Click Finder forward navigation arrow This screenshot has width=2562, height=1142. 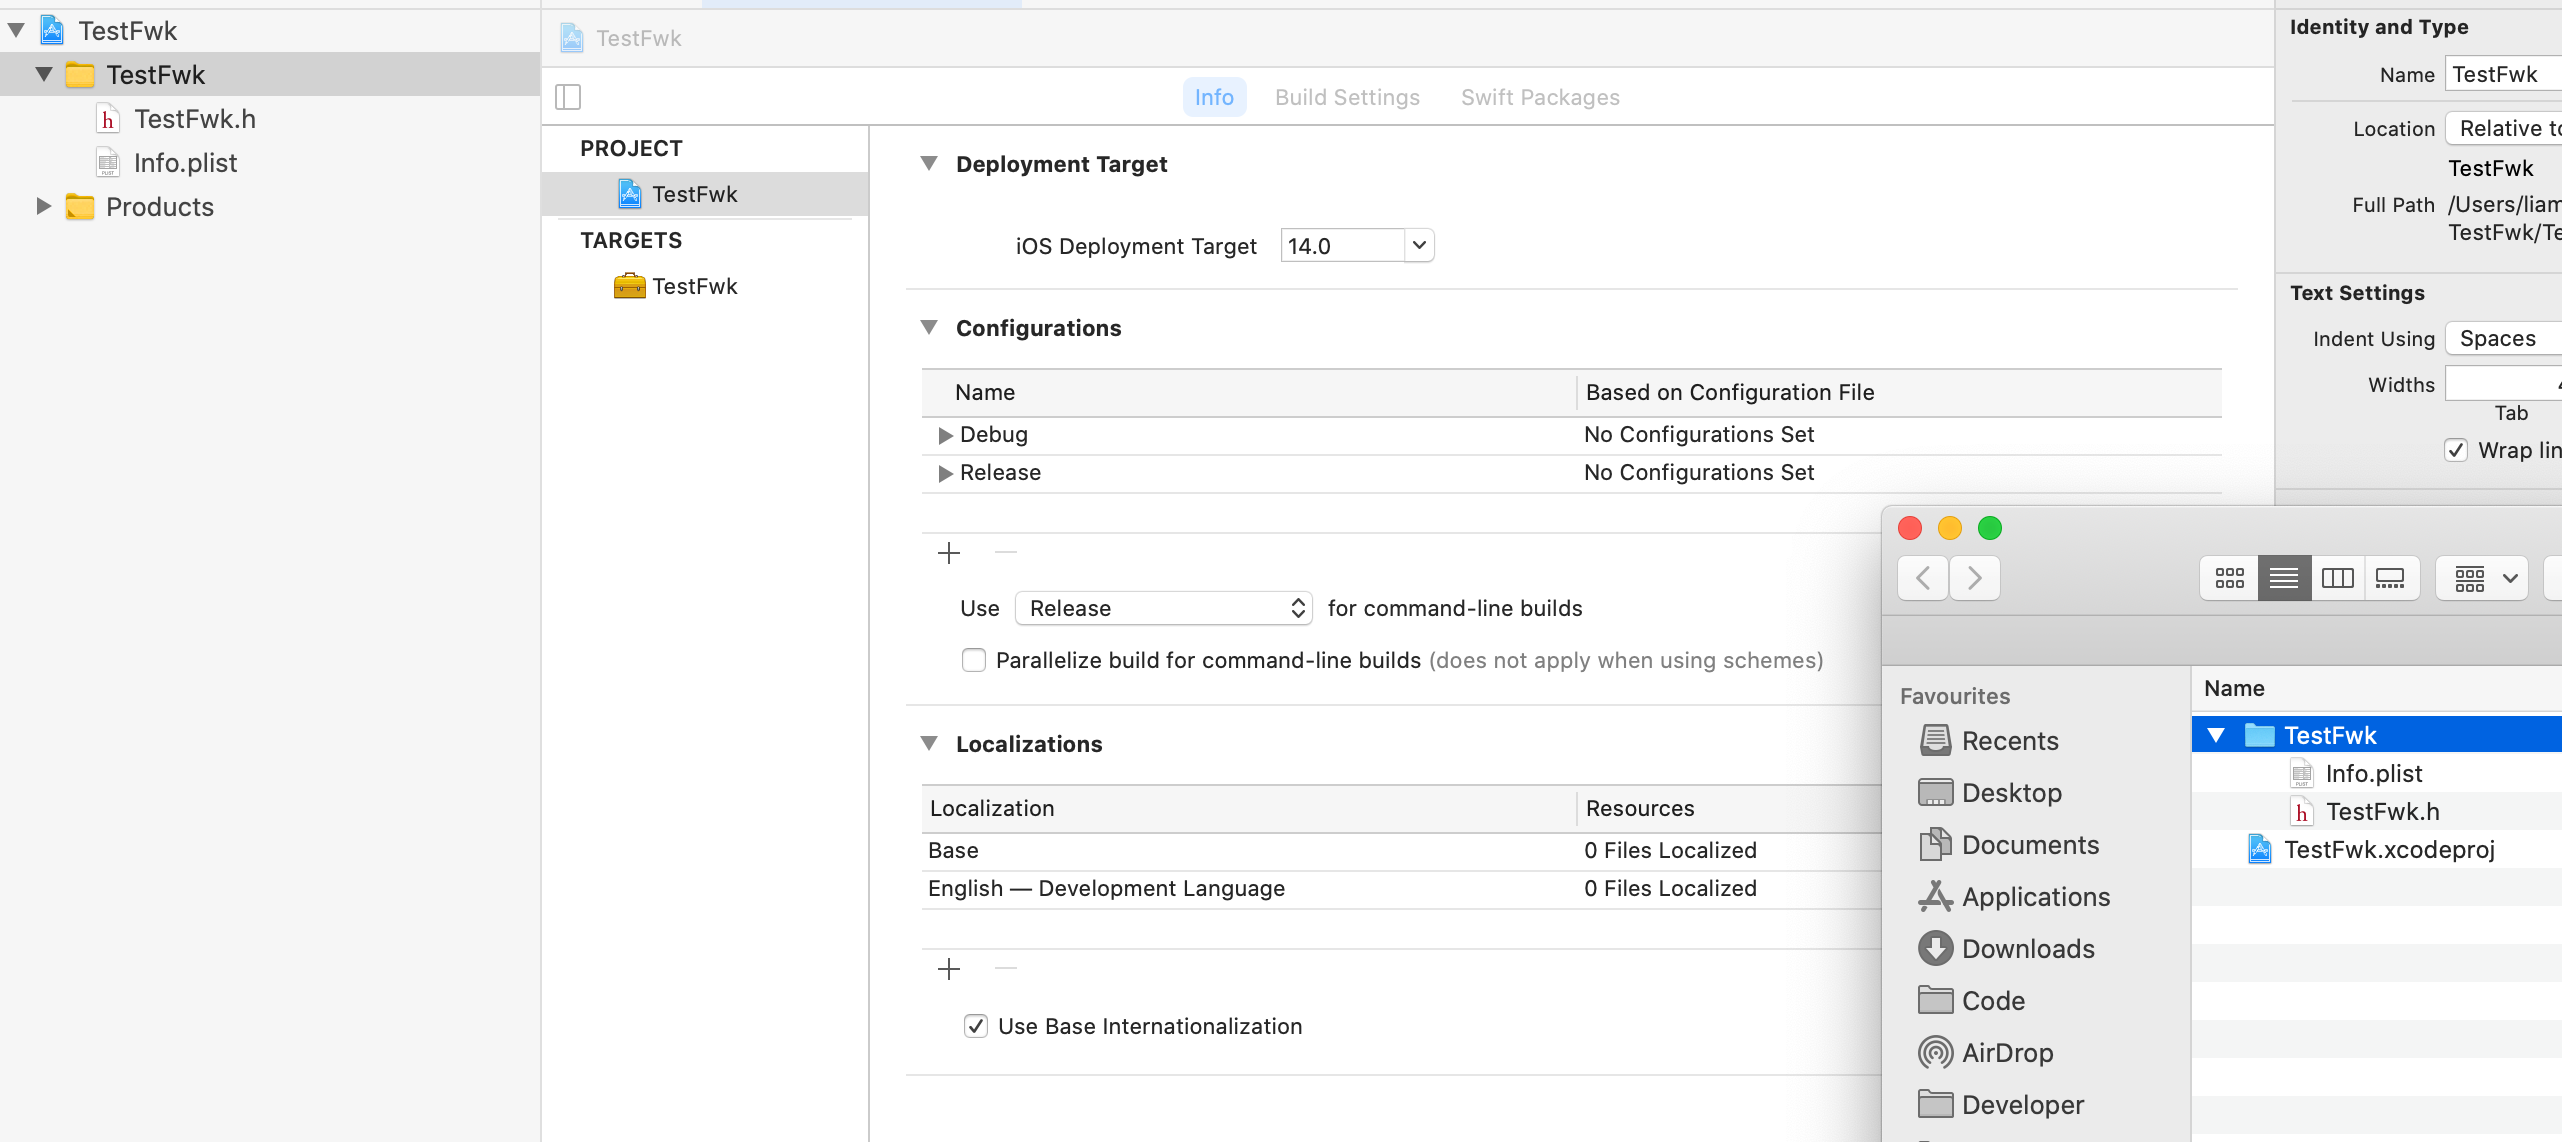pos(1974,578)
